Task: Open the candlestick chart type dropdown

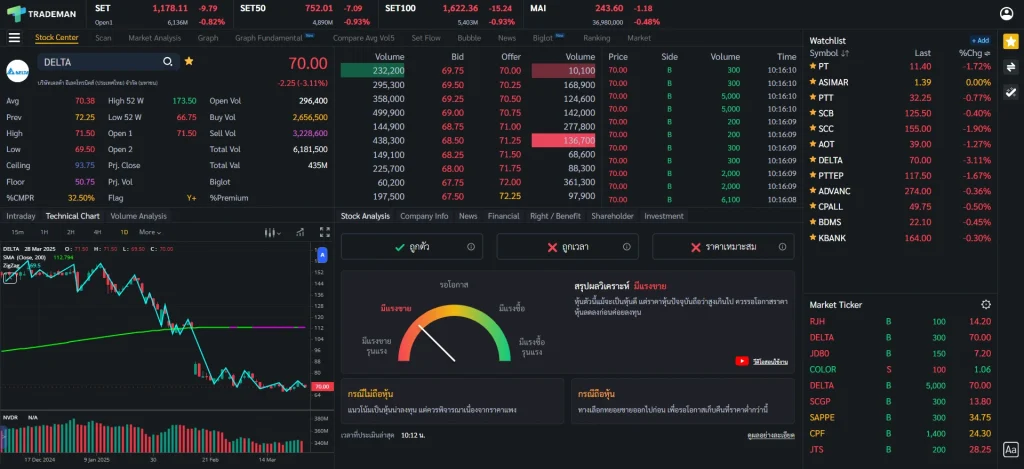Action: click(270, 232)
